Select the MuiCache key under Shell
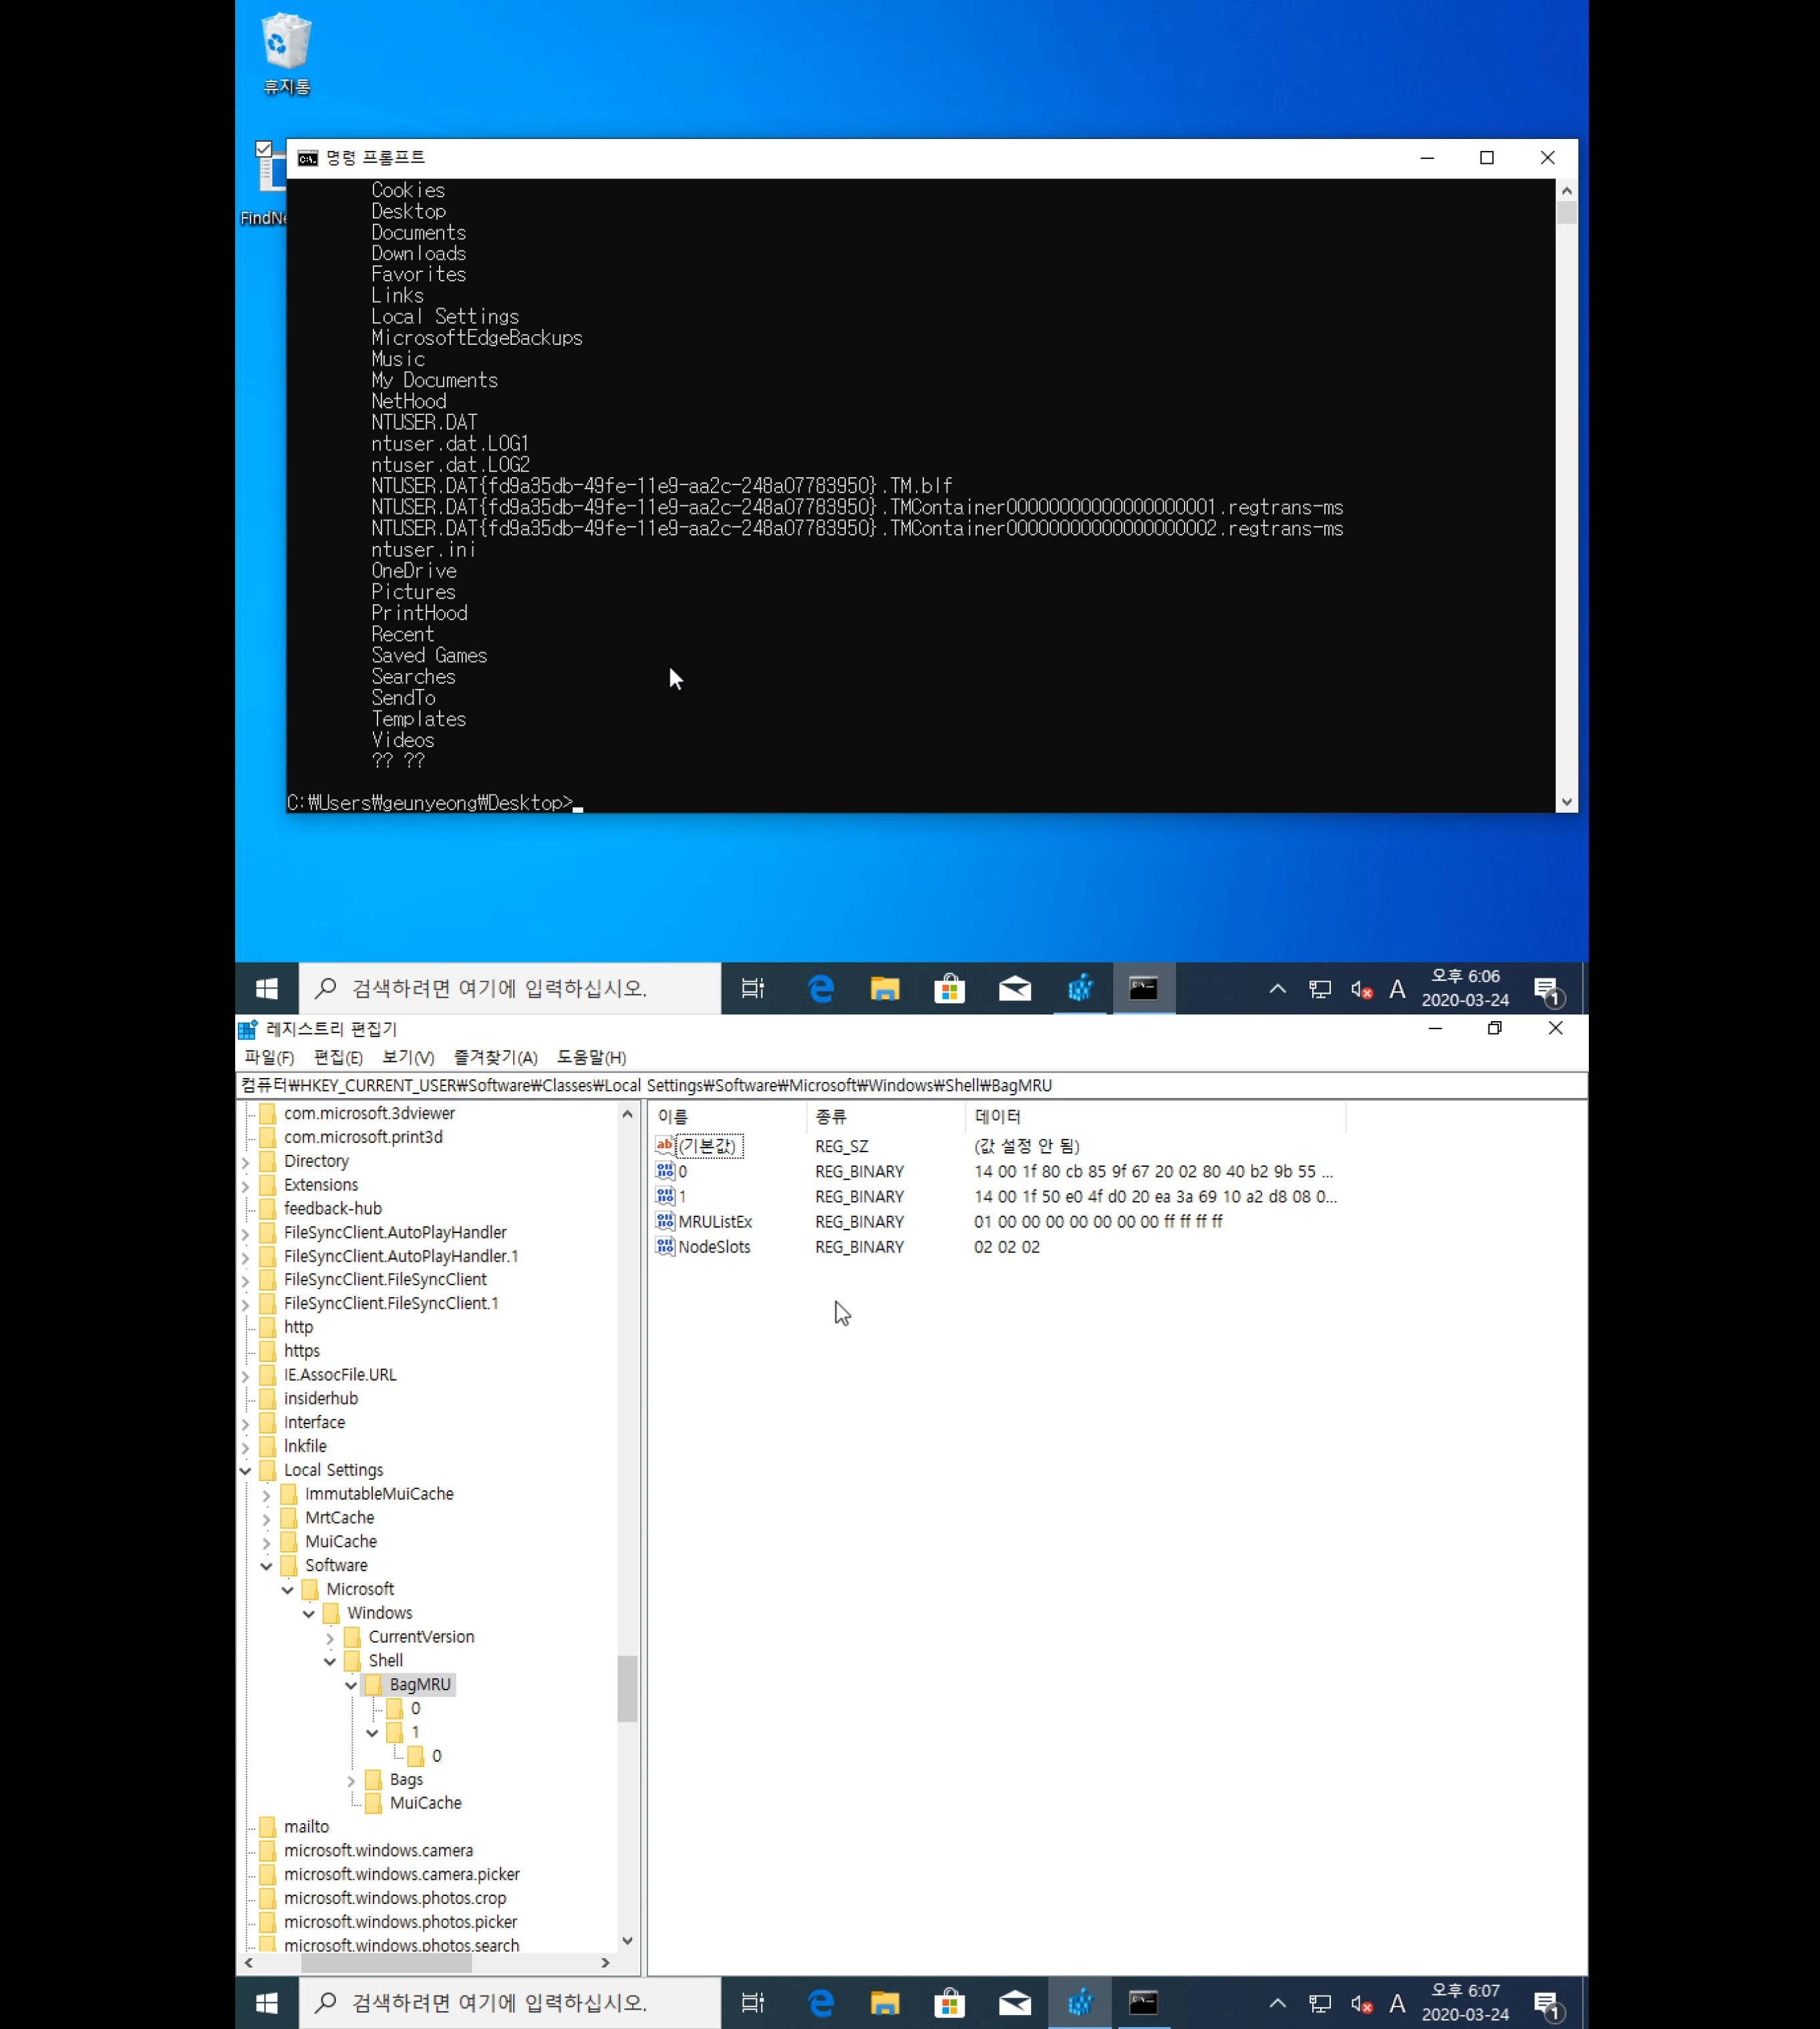The height and width of the screenshot is (2029, 1820). coord(425,1803)
